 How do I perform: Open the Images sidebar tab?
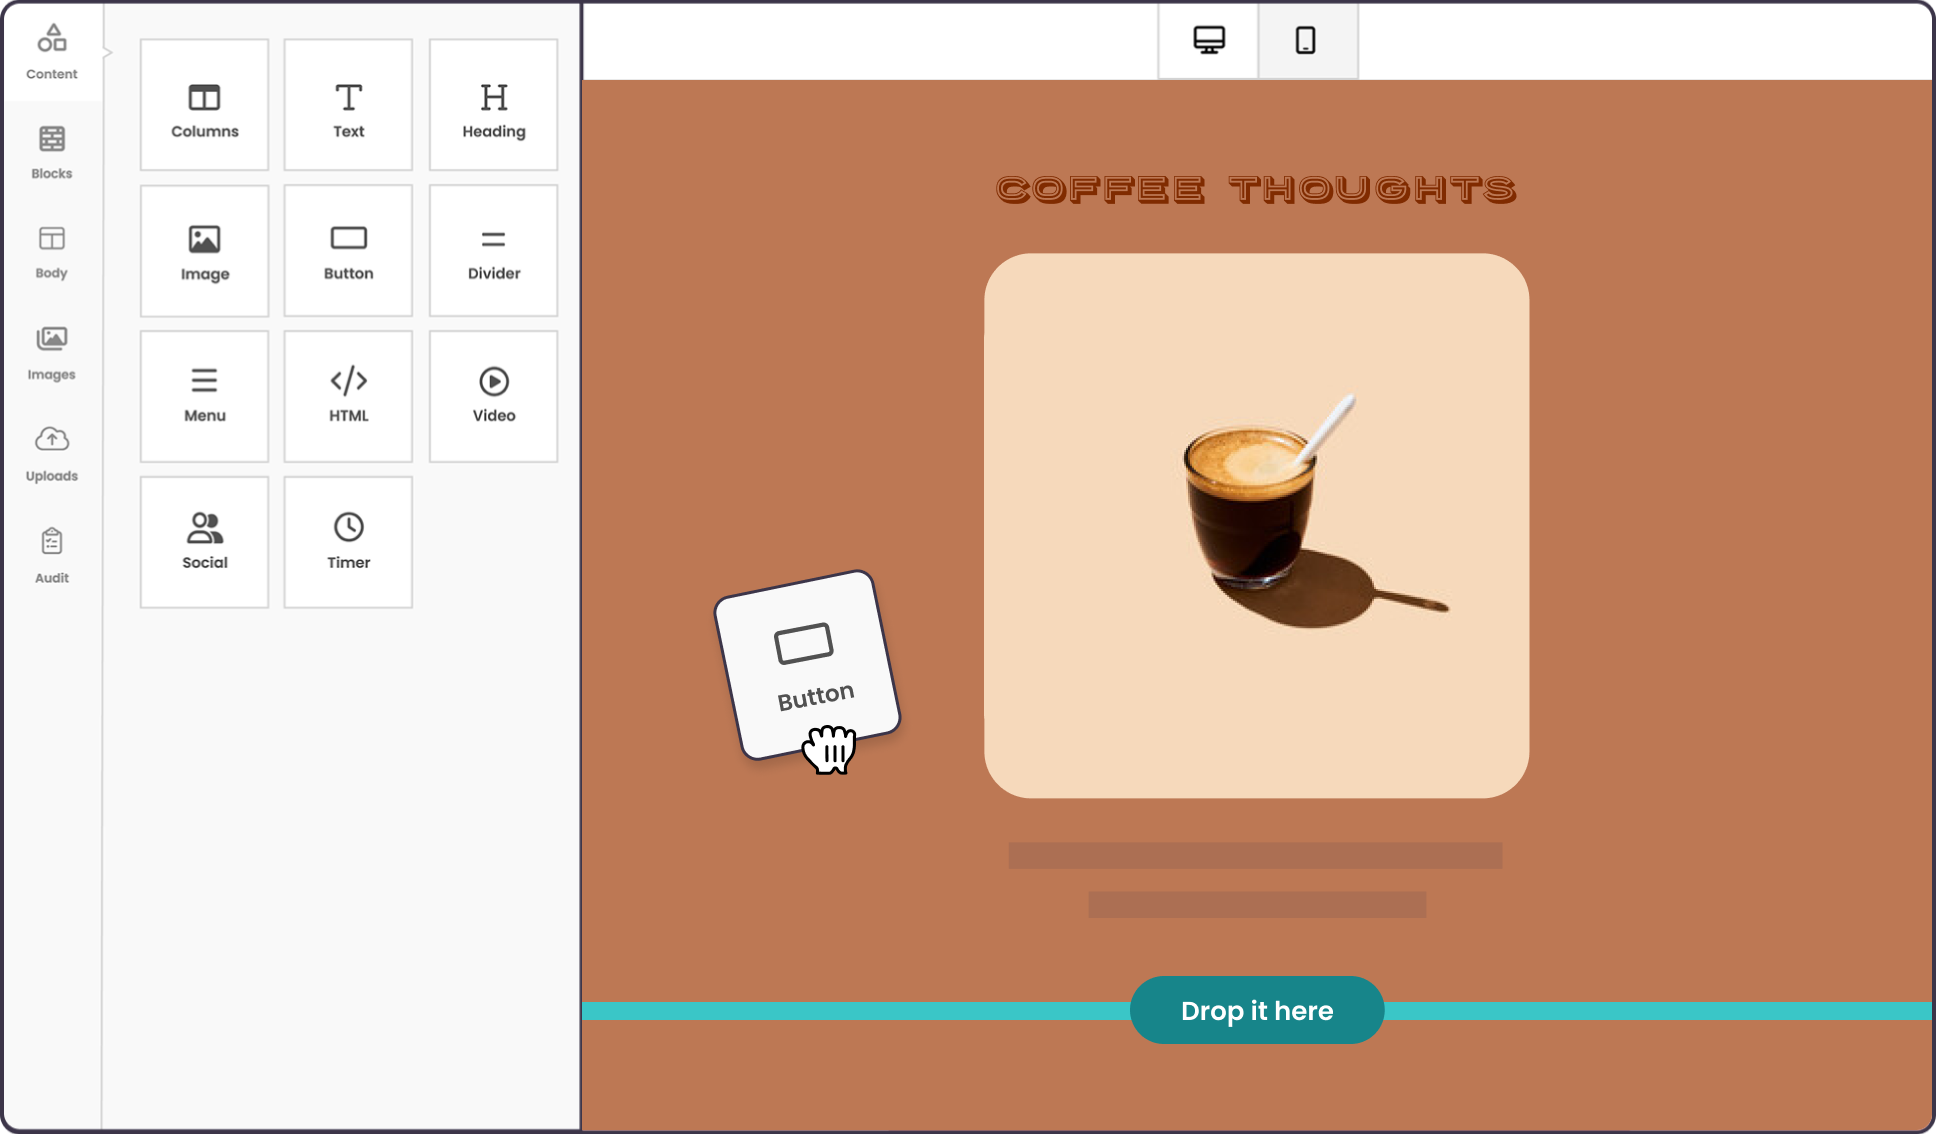pyautogui.click(x=52, y=353)
